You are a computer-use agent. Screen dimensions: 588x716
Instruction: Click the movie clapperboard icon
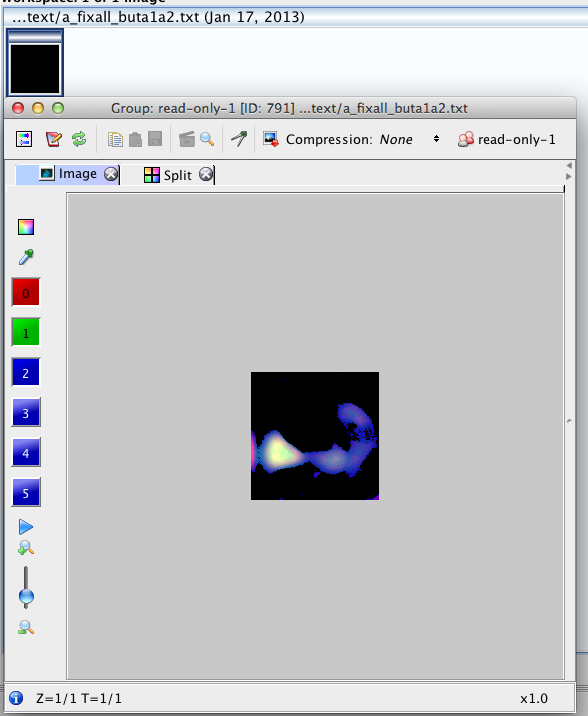point(187,139)
